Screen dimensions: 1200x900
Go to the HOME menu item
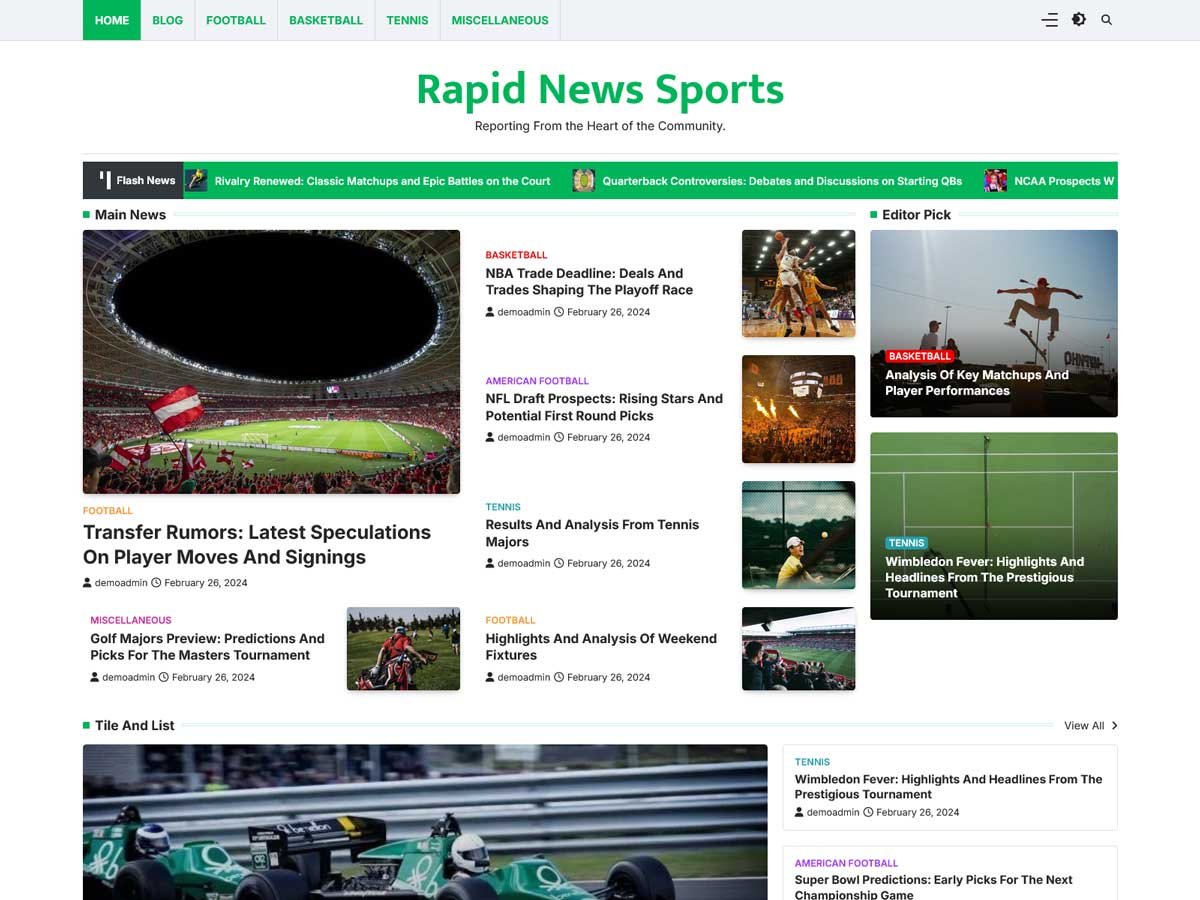click(x=112, y=20)
